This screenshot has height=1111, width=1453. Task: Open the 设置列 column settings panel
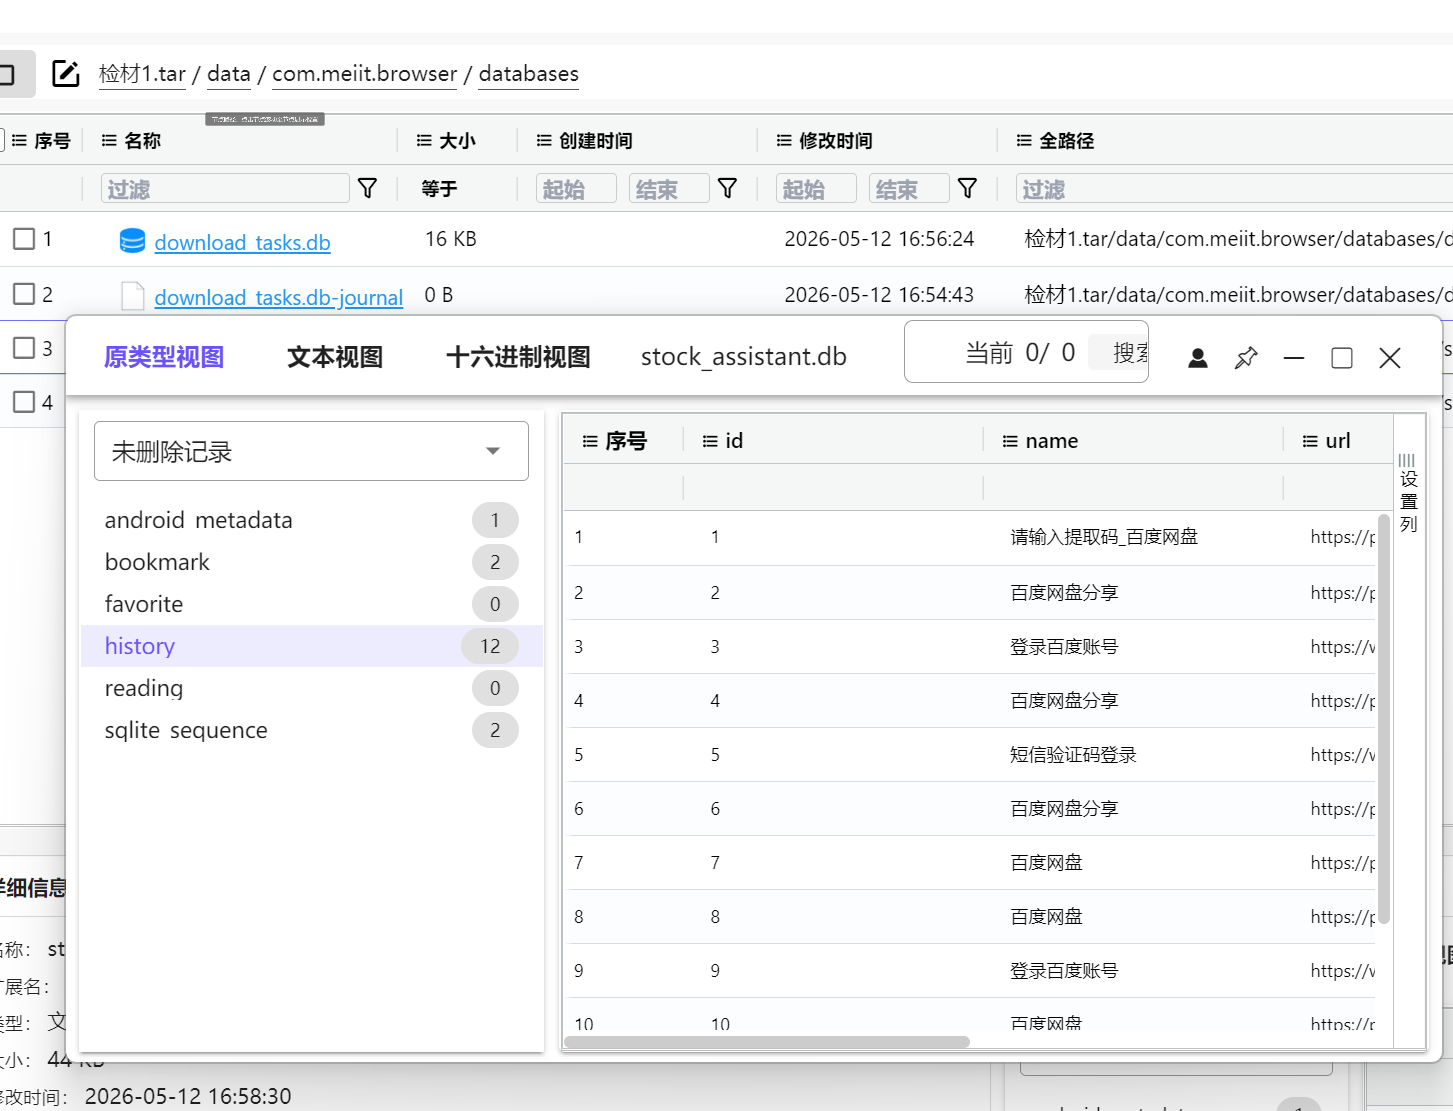(x=1408, y=494)
